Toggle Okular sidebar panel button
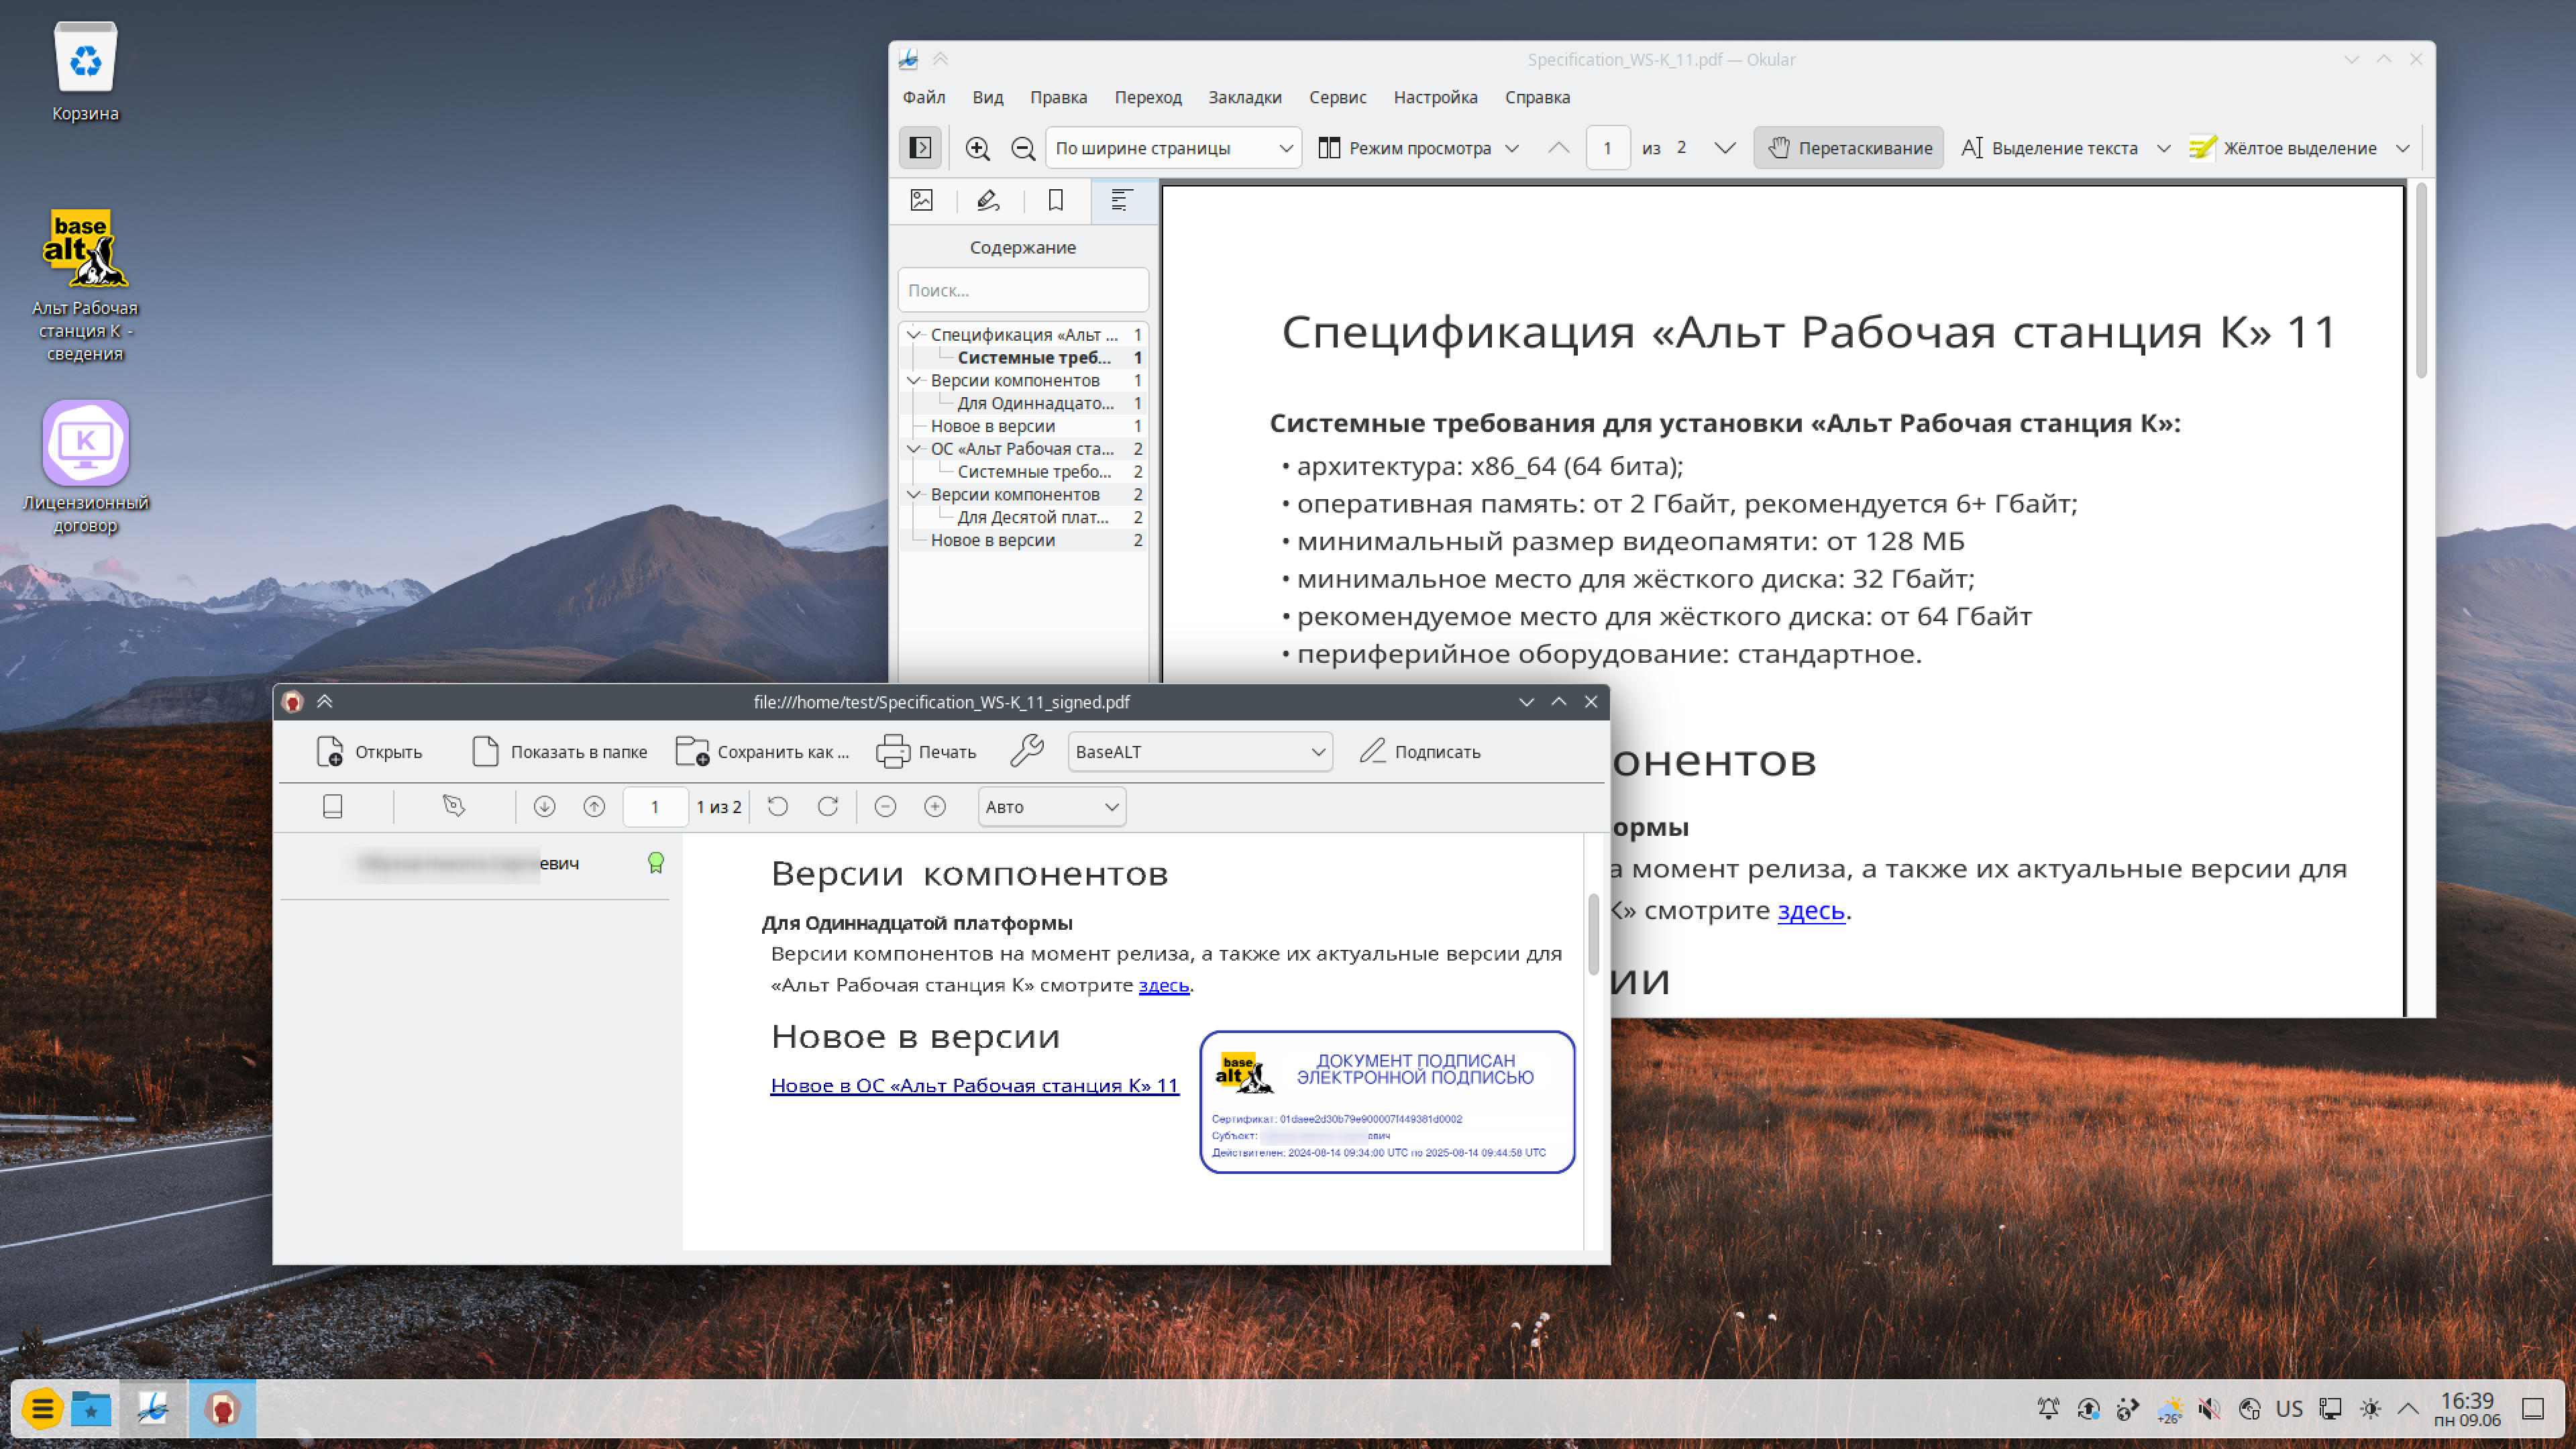The image size is (2576, 1449). [x=920, y=148]
